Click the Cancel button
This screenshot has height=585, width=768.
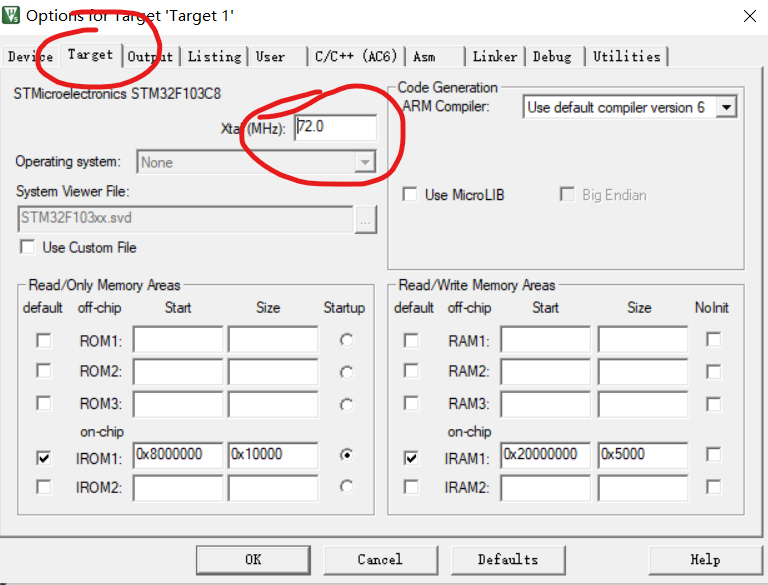pos(380,560)
